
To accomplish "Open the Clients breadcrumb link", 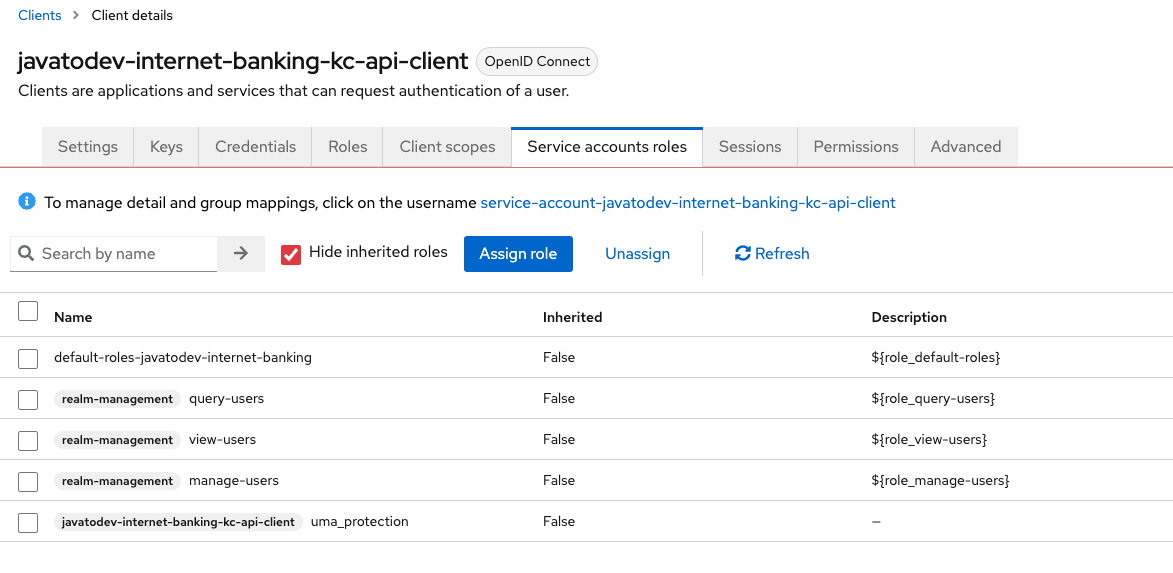I will click(40, 15).
